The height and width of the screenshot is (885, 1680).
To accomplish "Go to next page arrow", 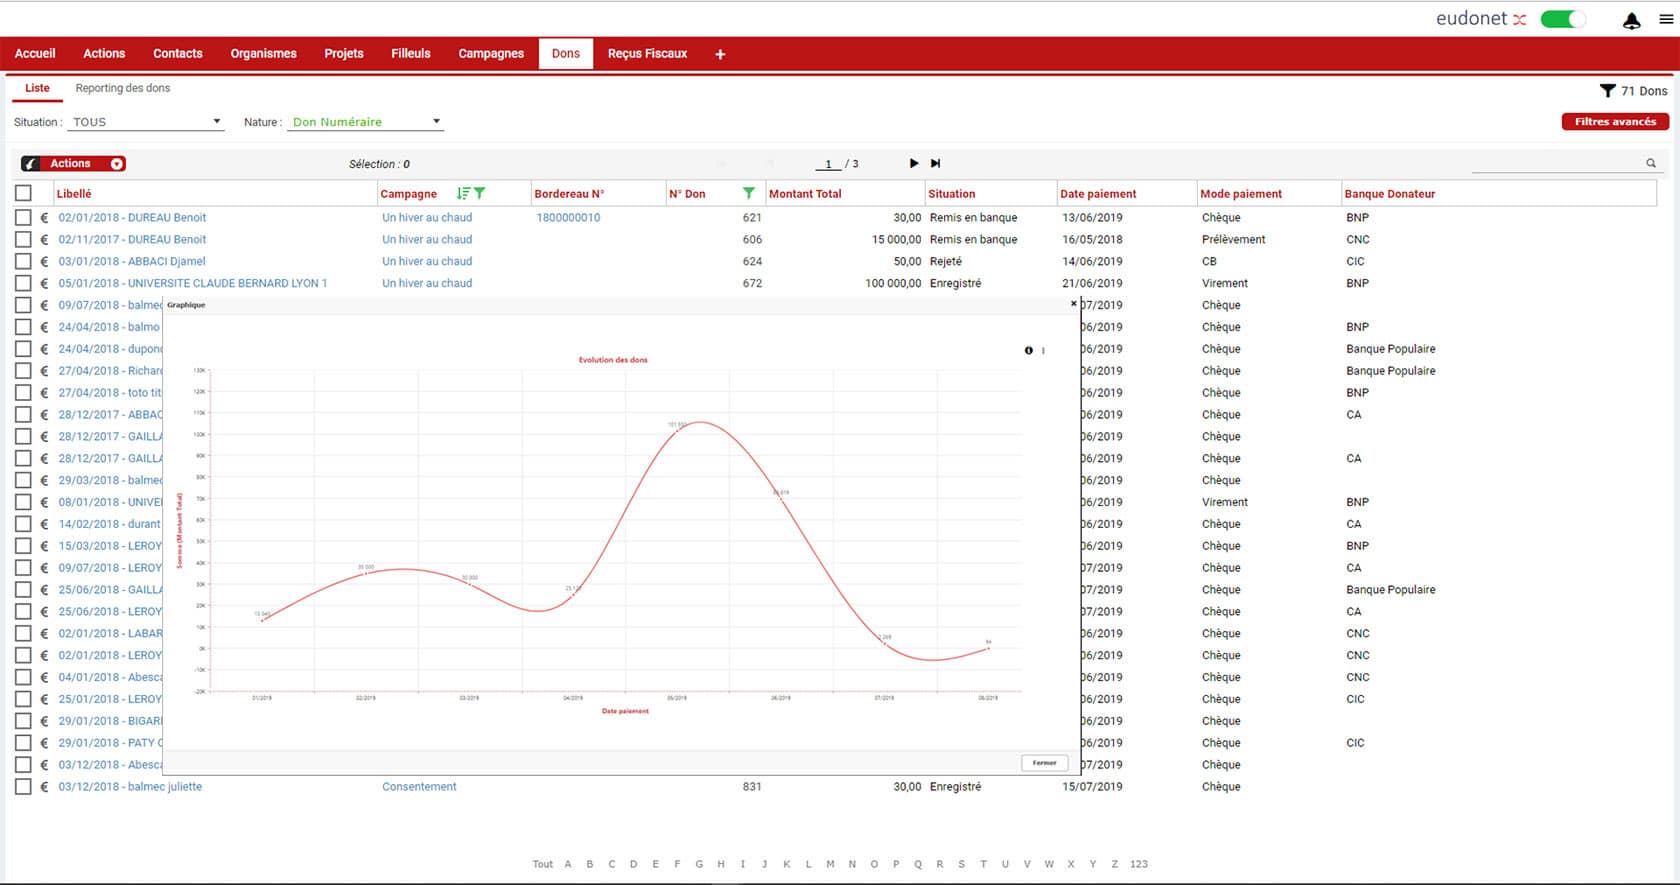I will tap(913, 163).
